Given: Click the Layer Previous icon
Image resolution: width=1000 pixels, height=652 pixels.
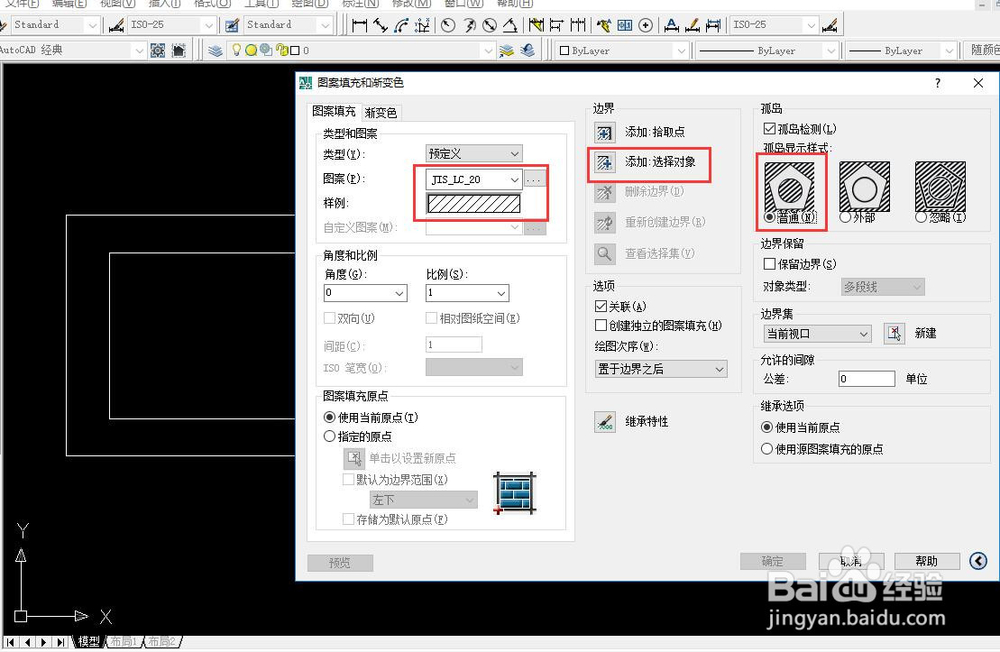Looking at the screenshot, I should pyautogui.click(x=527, y=50).
